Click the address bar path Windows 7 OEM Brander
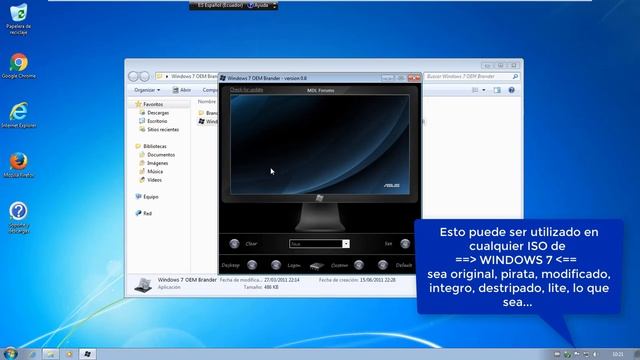Viewport: 640px width, 360px height. pos(194,76)
